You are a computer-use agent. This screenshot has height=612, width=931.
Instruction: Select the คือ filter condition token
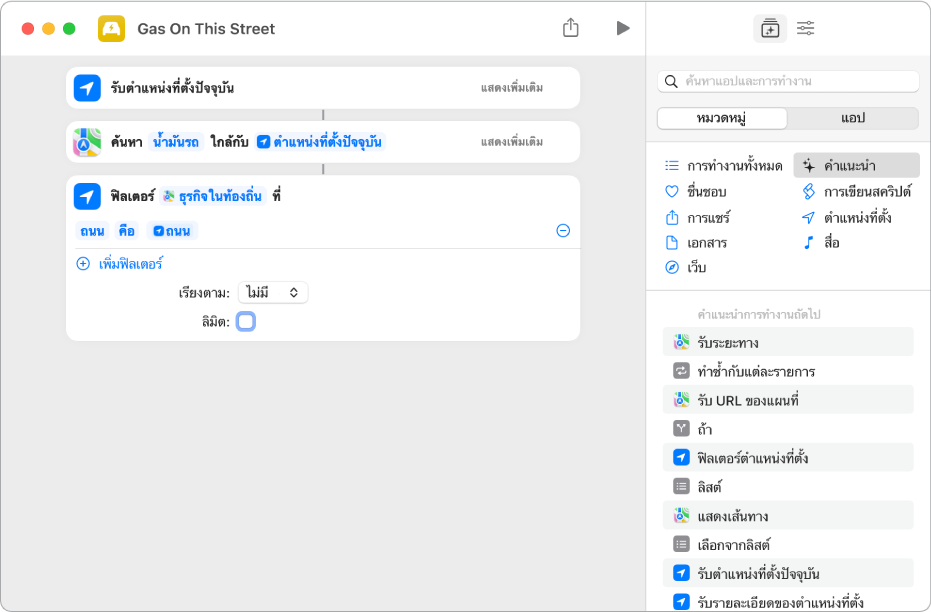point(127,231)
